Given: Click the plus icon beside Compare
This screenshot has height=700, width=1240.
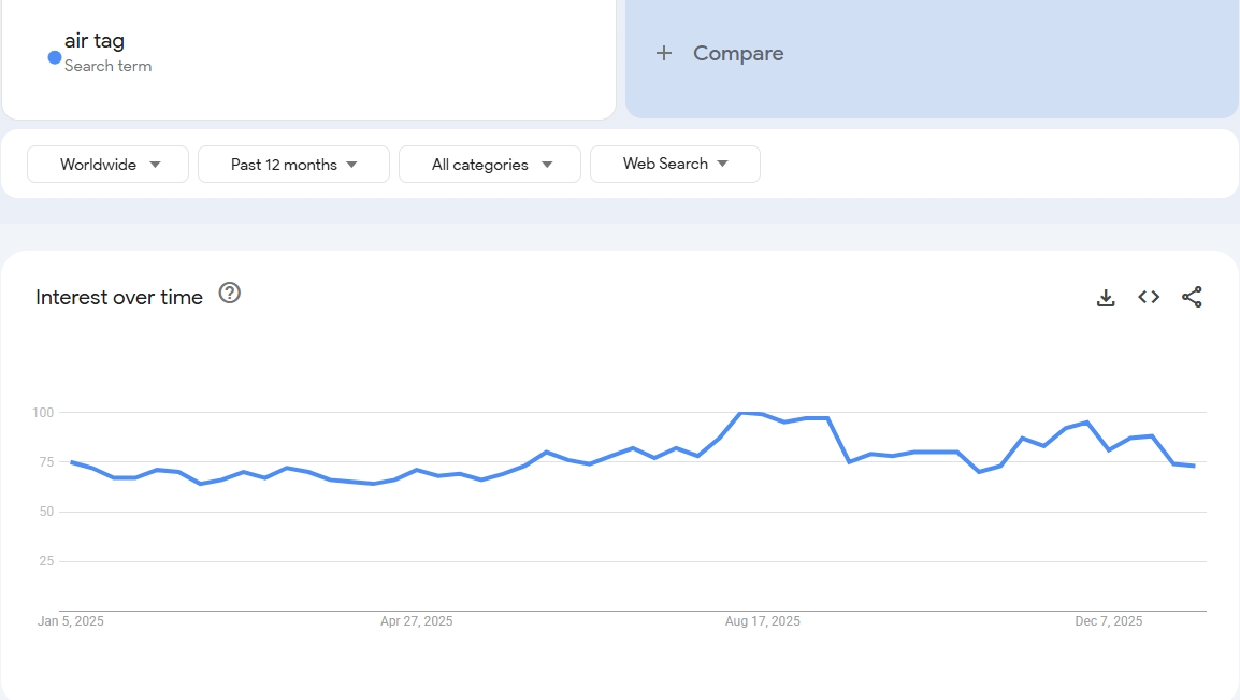Looking at the screenshot, I should pos(664,53).
